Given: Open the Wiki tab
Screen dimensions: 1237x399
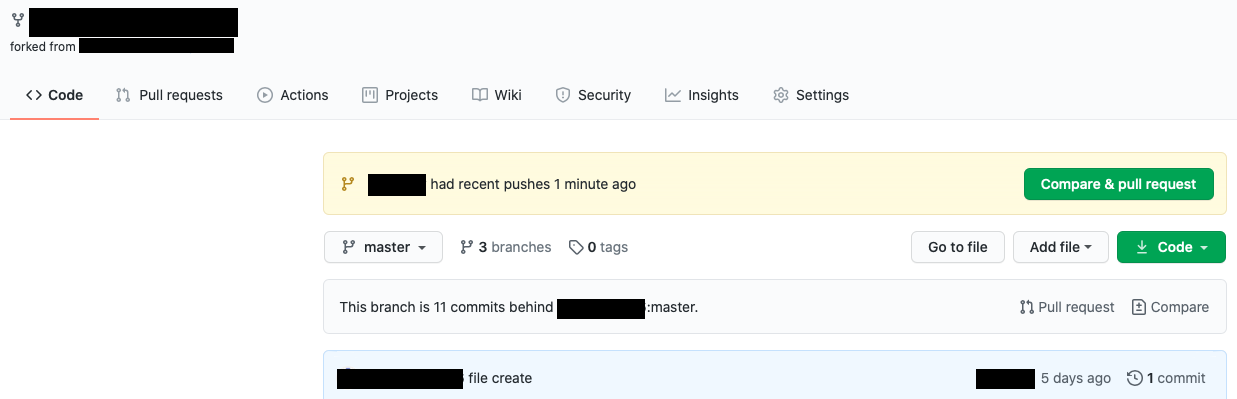Looking at the screenshot, I should [x=497, y=95].
